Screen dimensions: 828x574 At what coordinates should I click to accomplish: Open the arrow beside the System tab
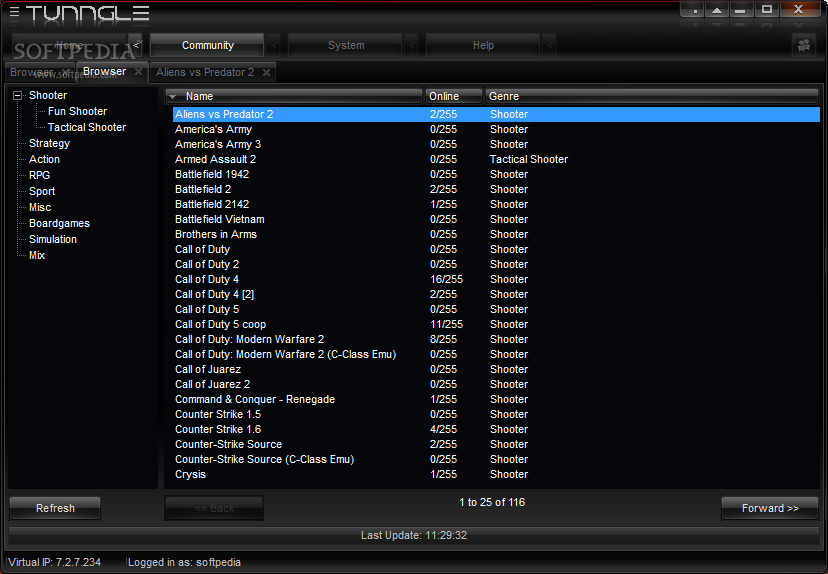tap(412, 45)
